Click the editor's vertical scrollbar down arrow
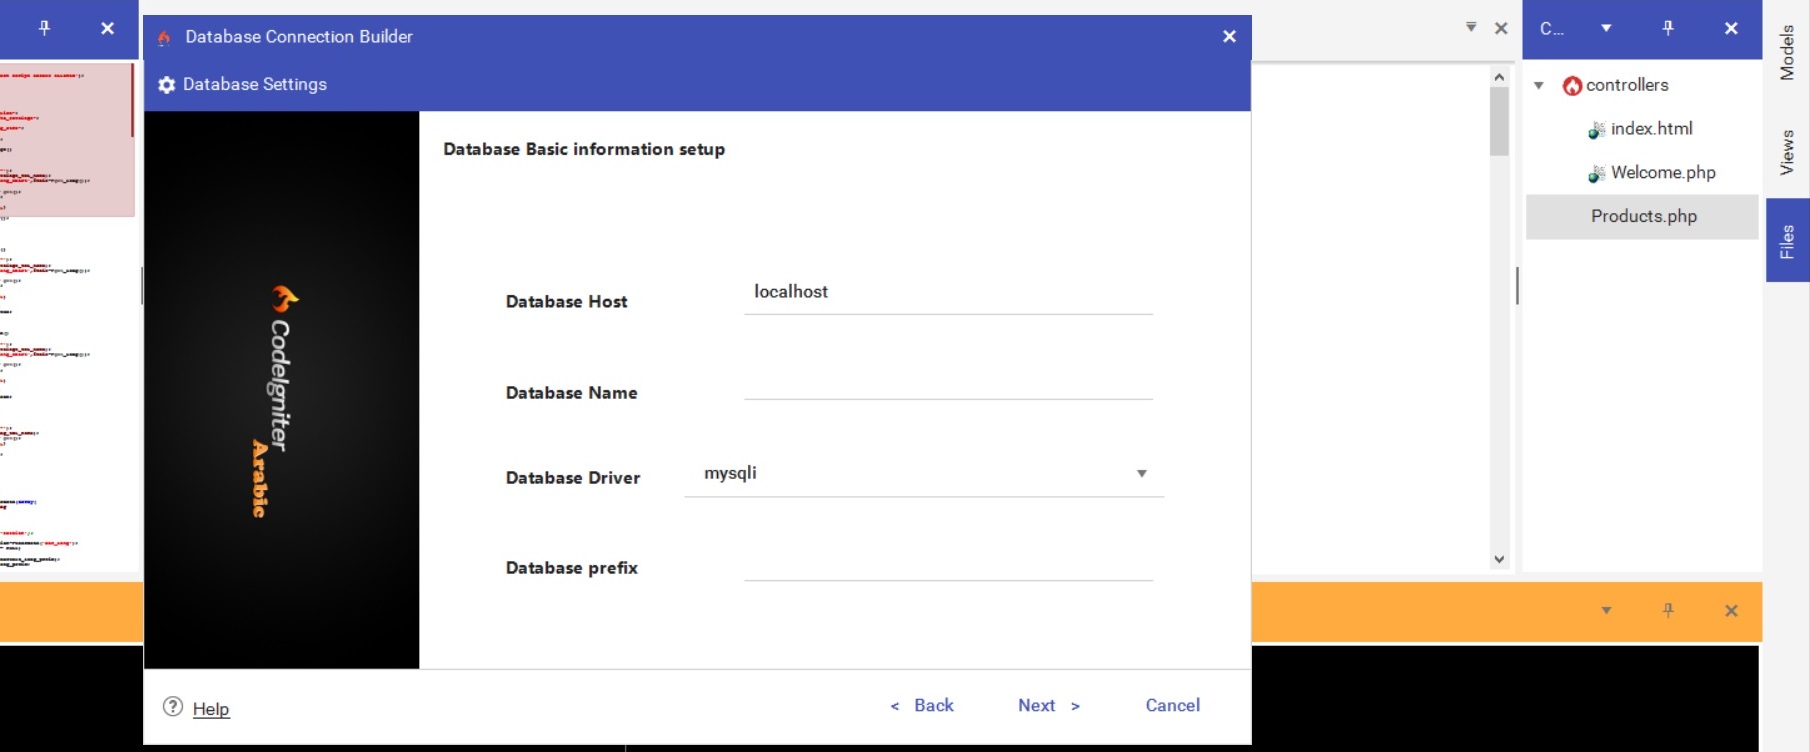This screenshot has width=1810, height=752. pos(1498,559)
